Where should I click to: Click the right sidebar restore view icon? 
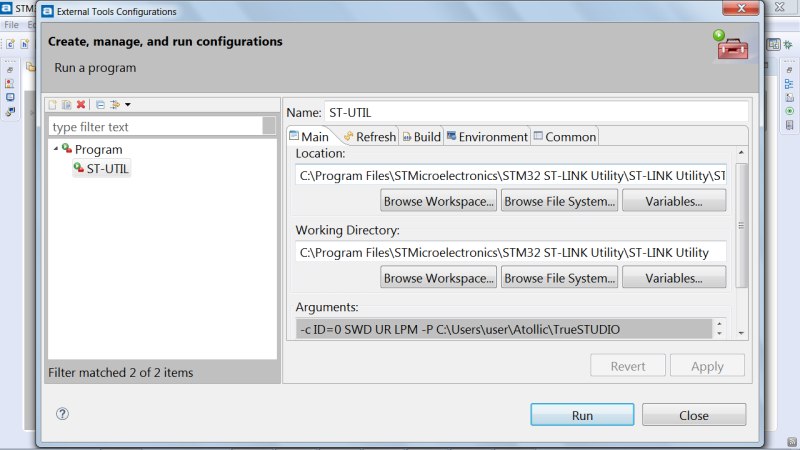click(x=789, y=69)
